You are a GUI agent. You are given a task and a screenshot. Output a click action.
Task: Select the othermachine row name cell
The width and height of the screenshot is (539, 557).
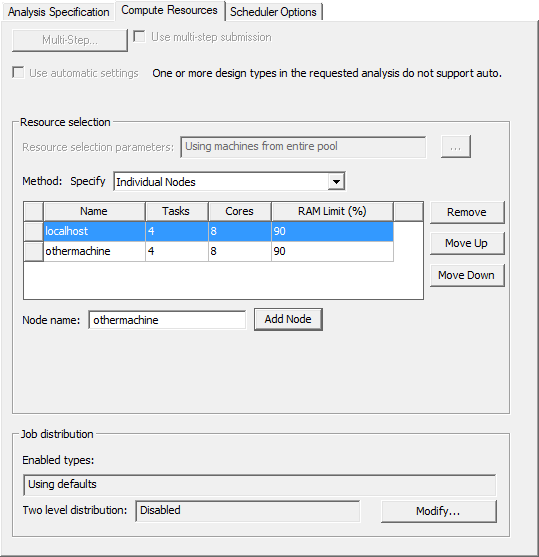94,252
